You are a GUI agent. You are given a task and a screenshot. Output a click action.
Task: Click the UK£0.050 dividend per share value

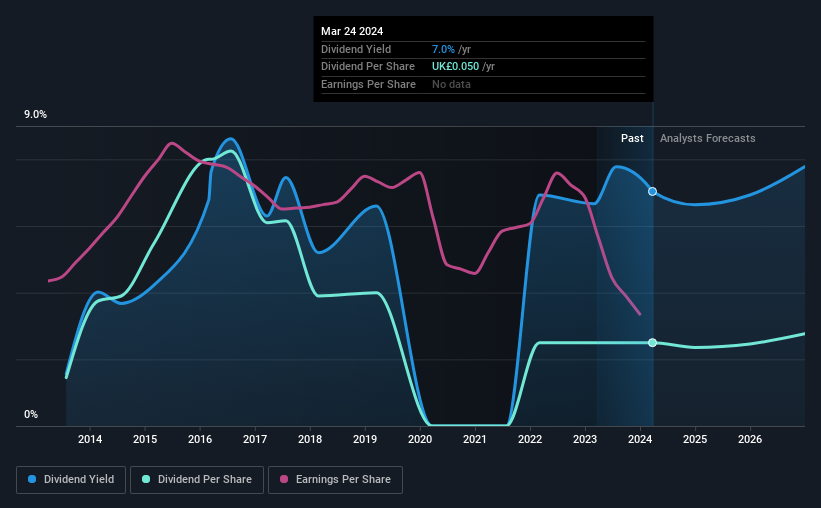point(455,67)
